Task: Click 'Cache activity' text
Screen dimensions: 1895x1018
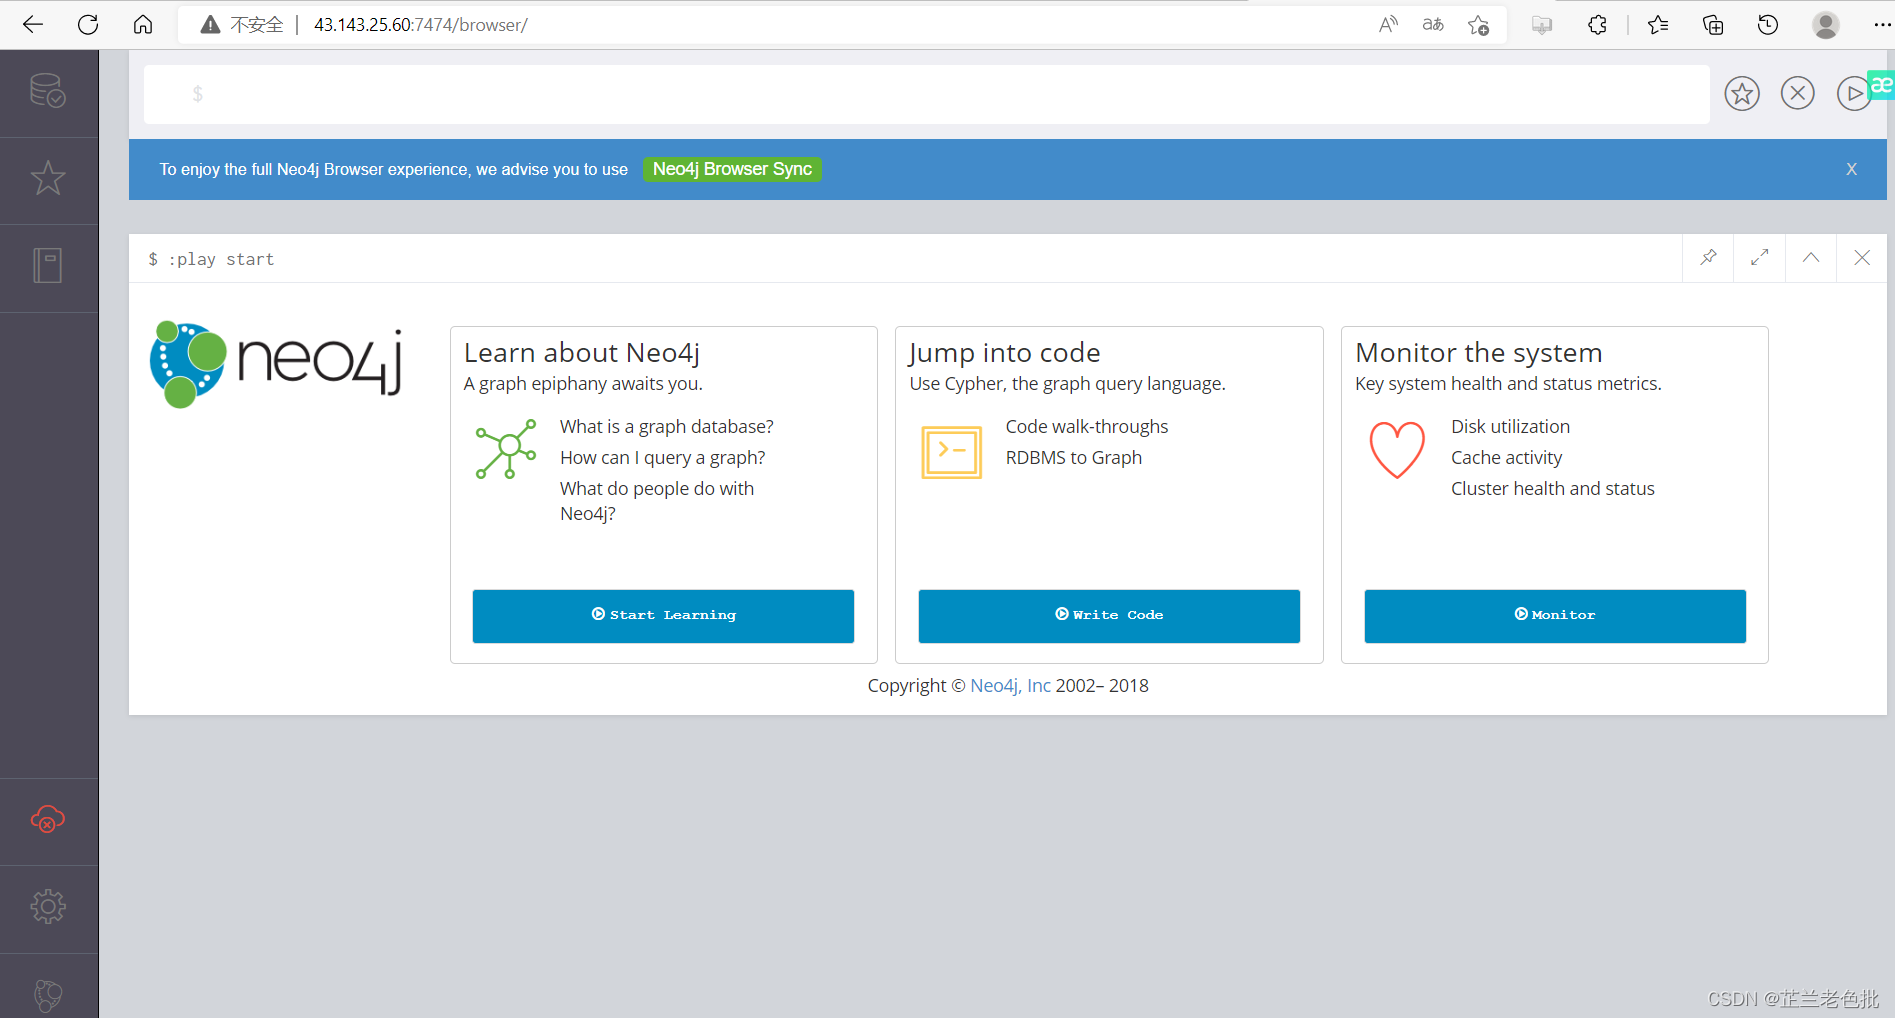Action: [x=1507, y=458]
